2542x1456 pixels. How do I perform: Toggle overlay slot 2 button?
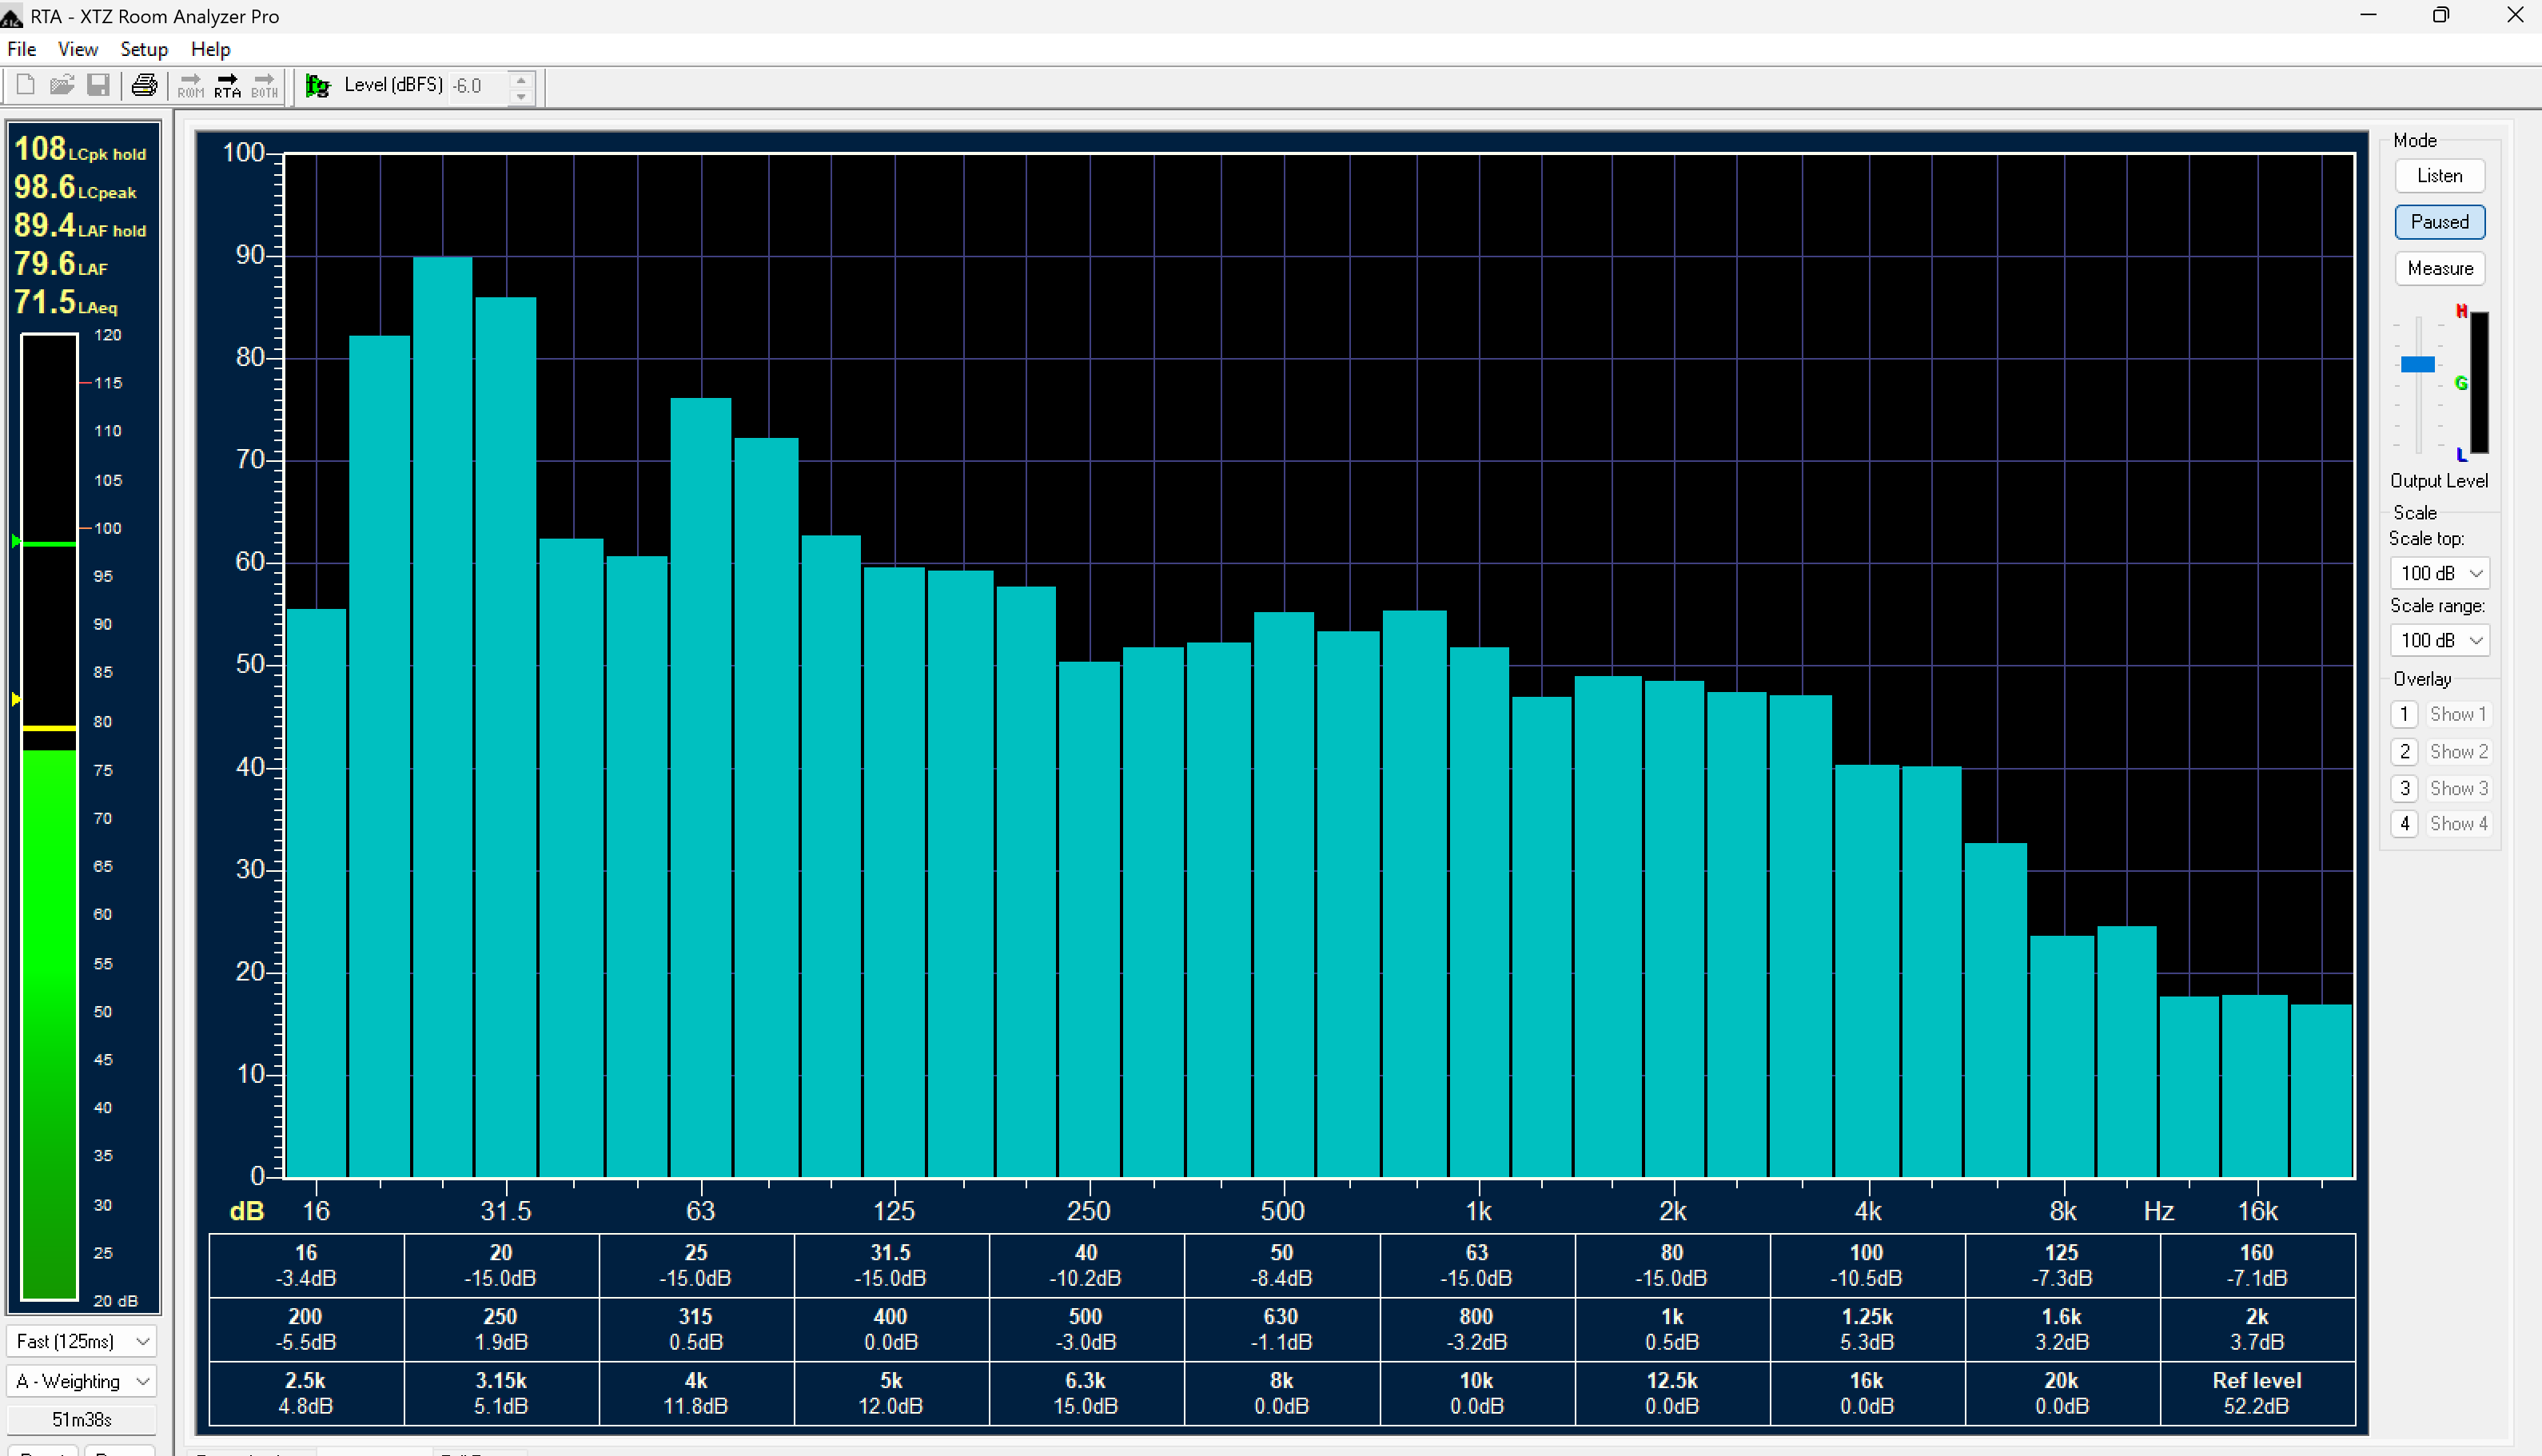(x=2405, y=751)
